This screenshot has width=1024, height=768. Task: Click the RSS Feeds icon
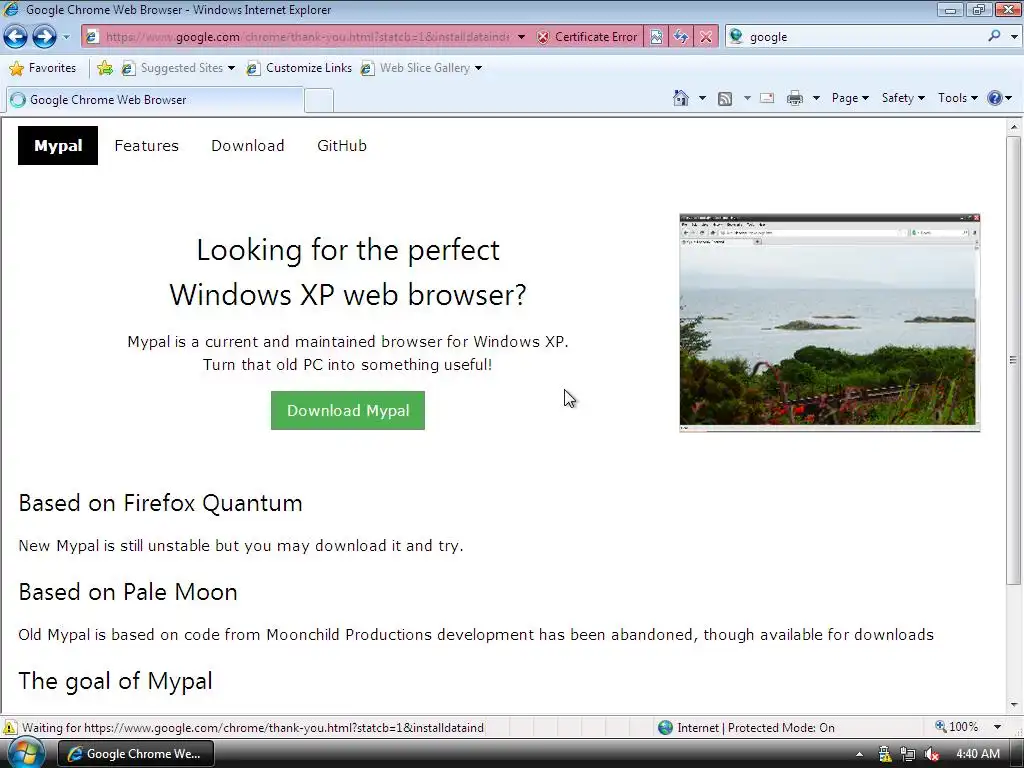(x=725, y=98)
